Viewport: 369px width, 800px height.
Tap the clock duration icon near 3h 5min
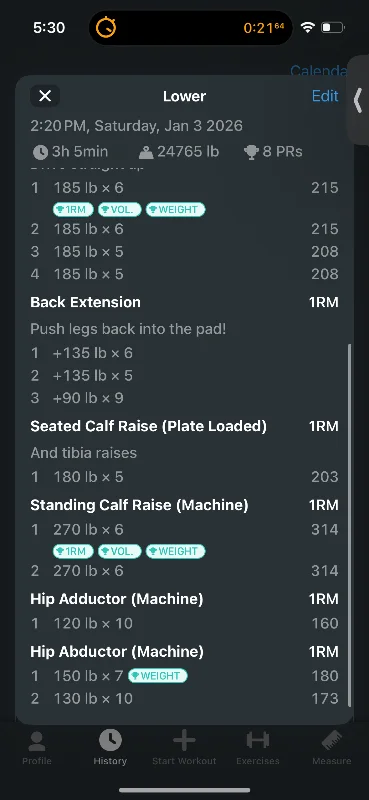(x=40, y=152)
